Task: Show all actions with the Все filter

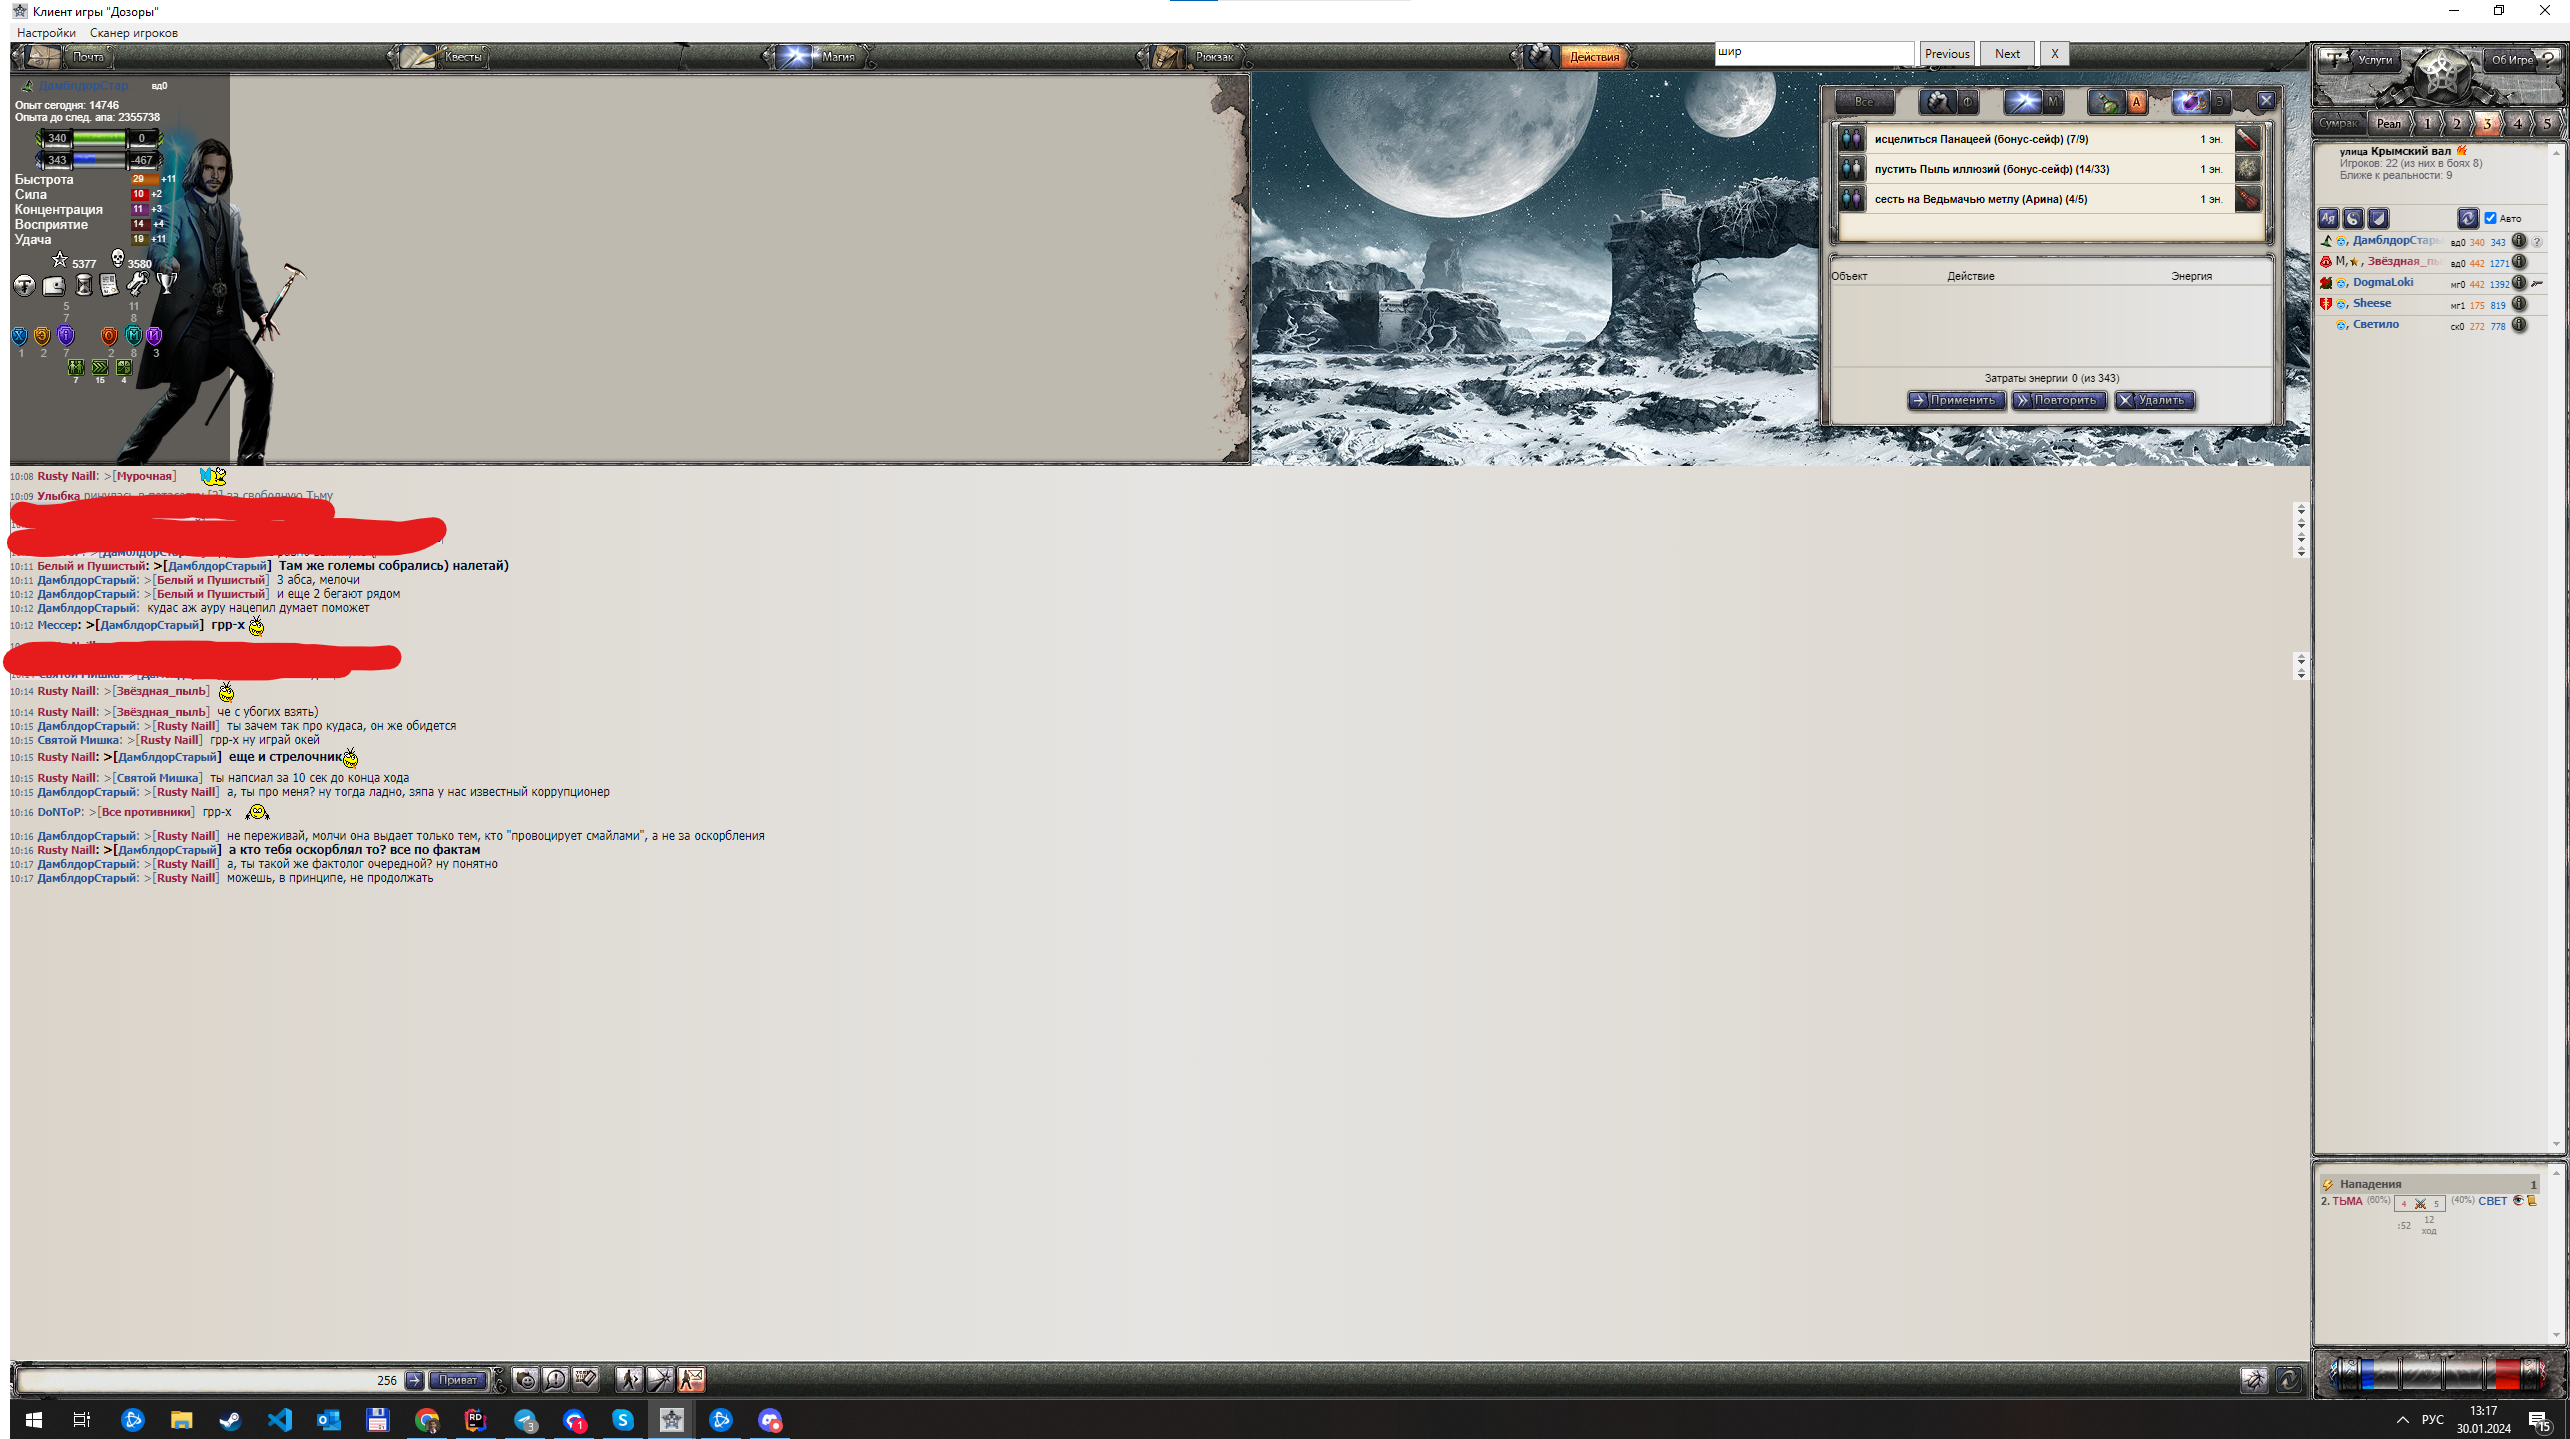Action: coord(1864,102)
